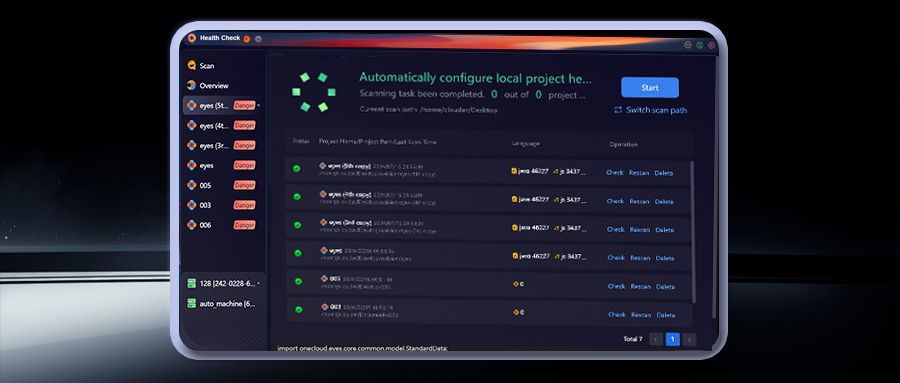
Task: Click the Total 7 pagination label
Action: coord(633,339)
